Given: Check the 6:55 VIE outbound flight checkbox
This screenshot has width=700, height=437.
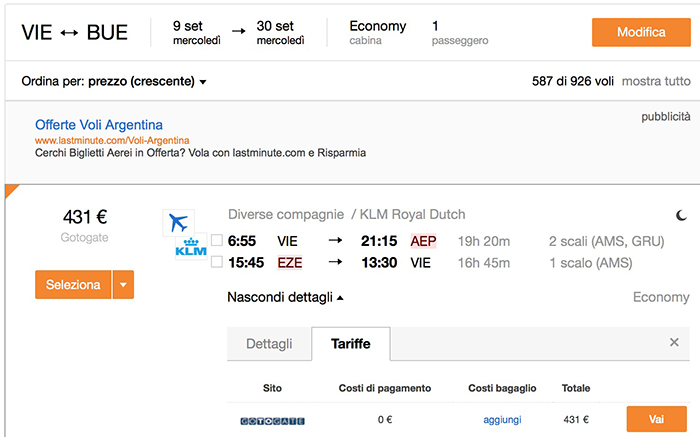Looking at the screenshot, I should (217, 241).
